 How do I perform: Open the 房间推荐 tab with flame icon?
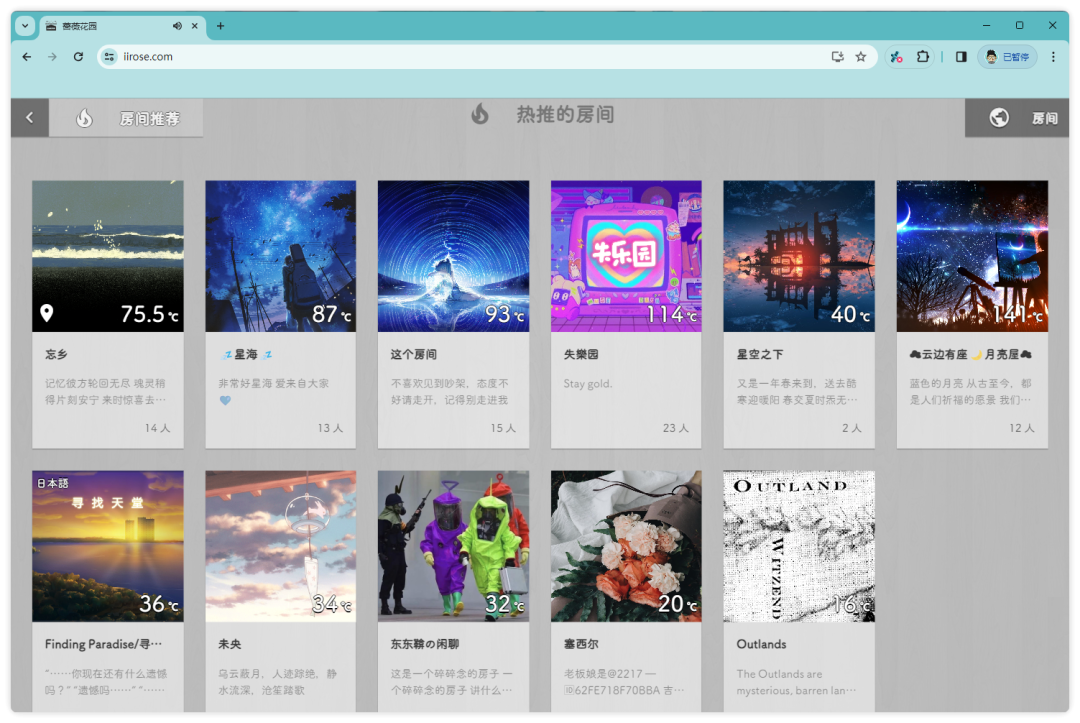coord(126,118)
